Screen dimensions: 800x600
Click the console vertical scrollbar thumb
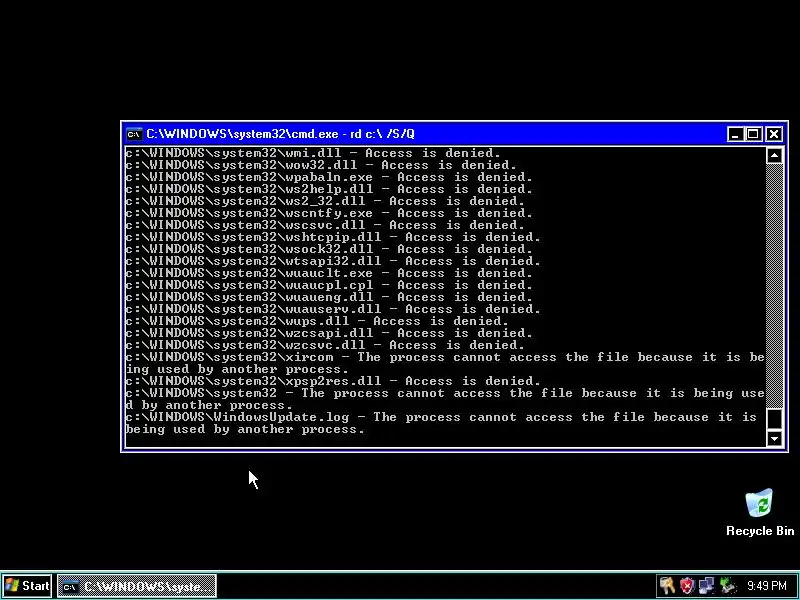point(774,419)
